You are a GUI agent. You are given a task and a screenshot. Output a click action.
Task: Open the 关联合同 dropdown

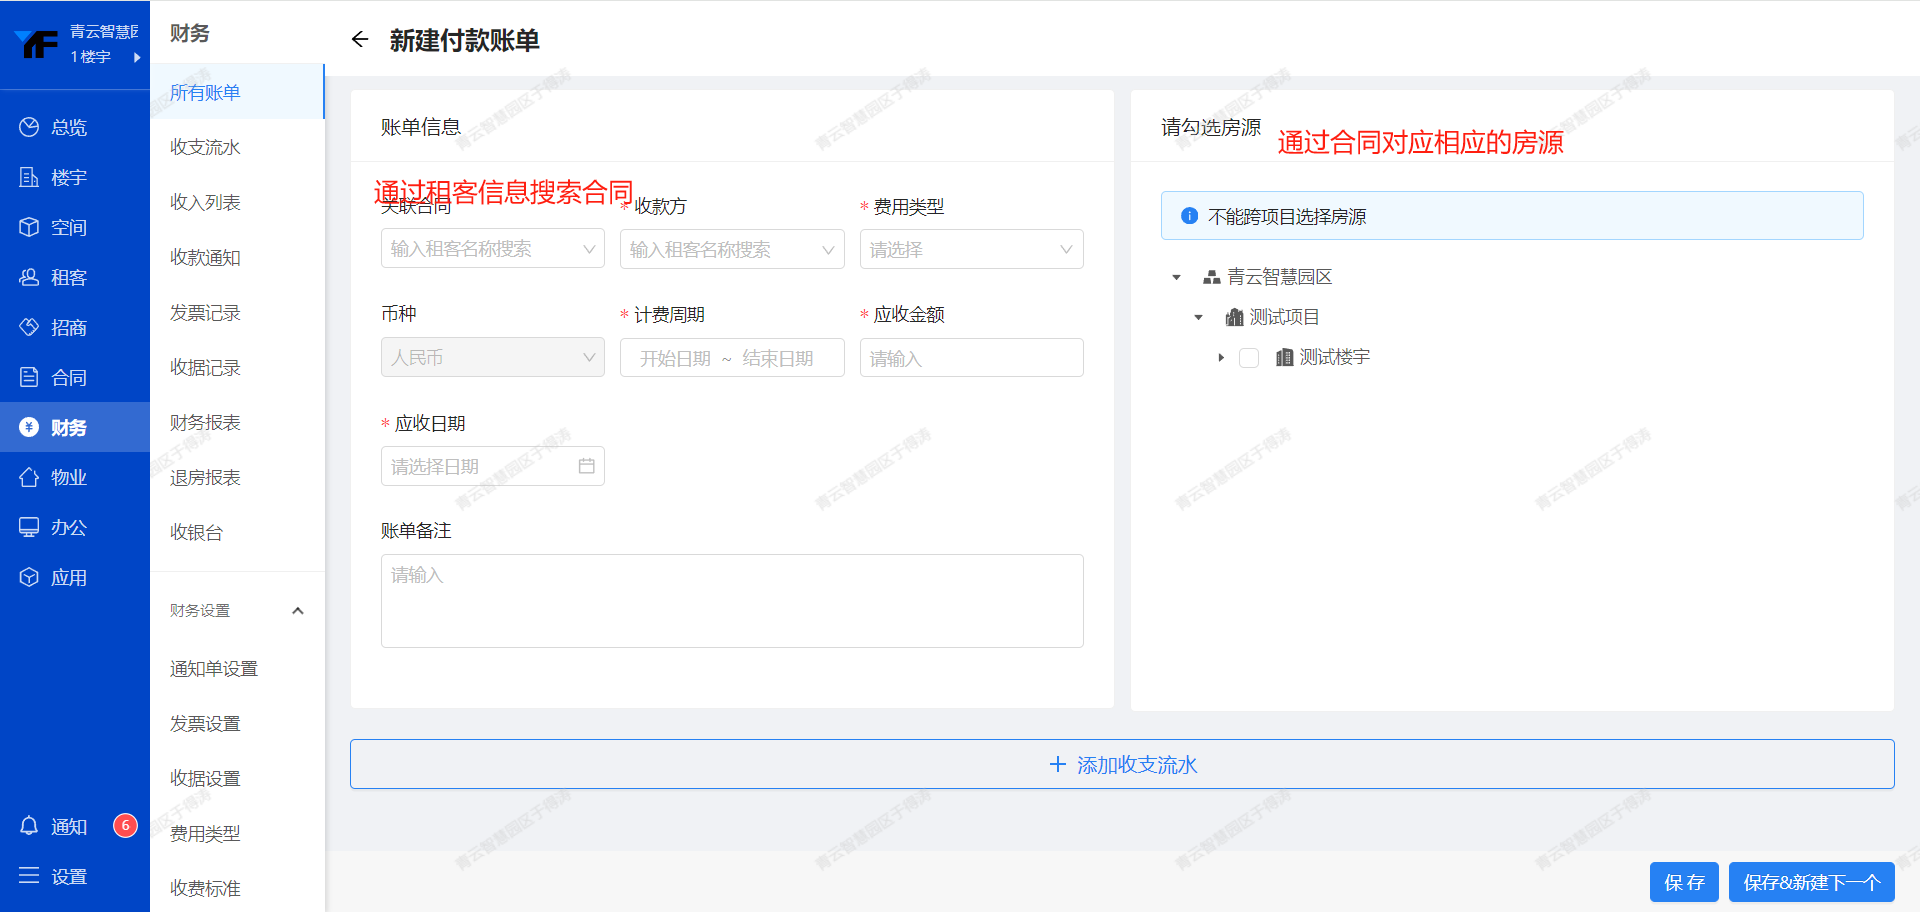pos(492,249)
